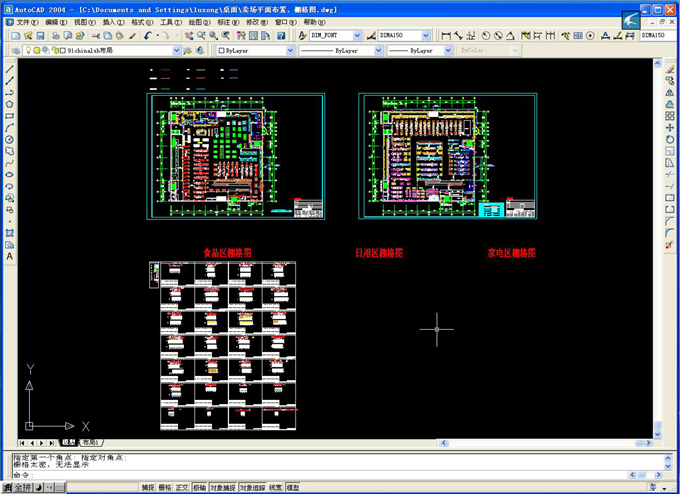Viewport: 680px width, 494px height.
Task: Switch to the 布局1 layout tab
Action: [x=90, y=442]
